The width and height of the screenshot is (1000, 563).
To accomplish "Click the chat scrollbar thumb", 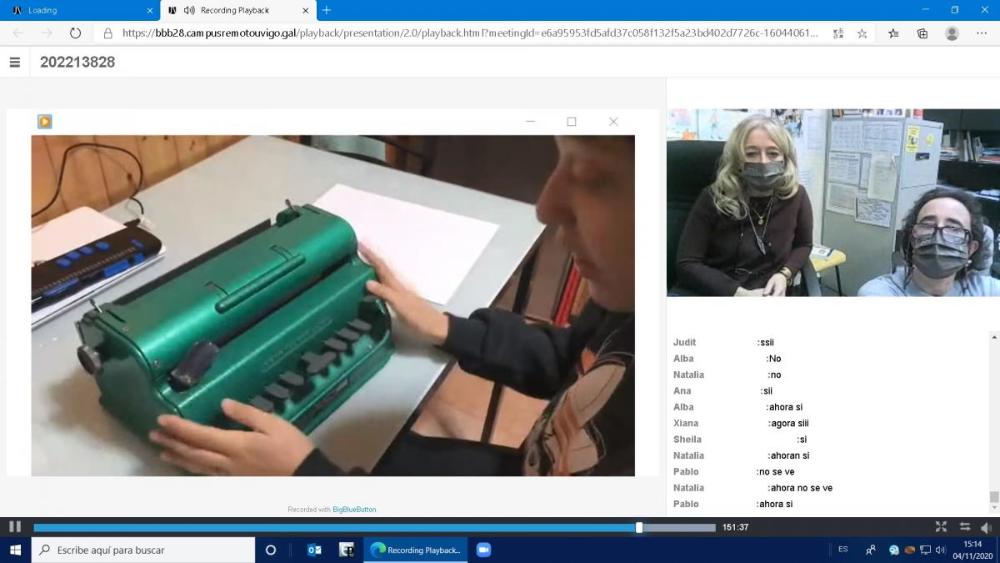I will pyautogui.click(x=994, y=497).
